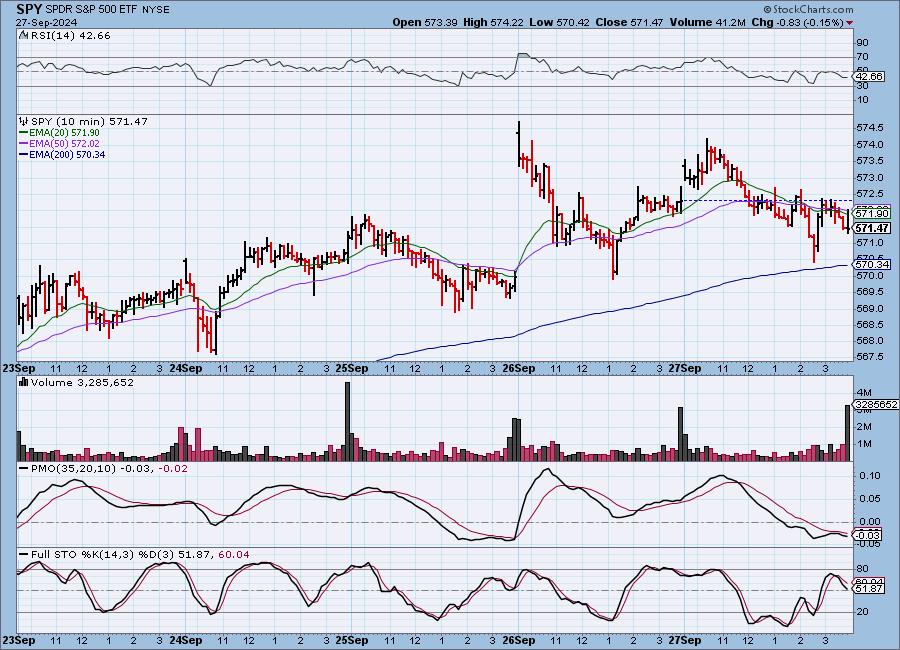Screen dimensions: 900x650
Task: Click the 51.87 stochastic axis tag
Action: [869, 589]
